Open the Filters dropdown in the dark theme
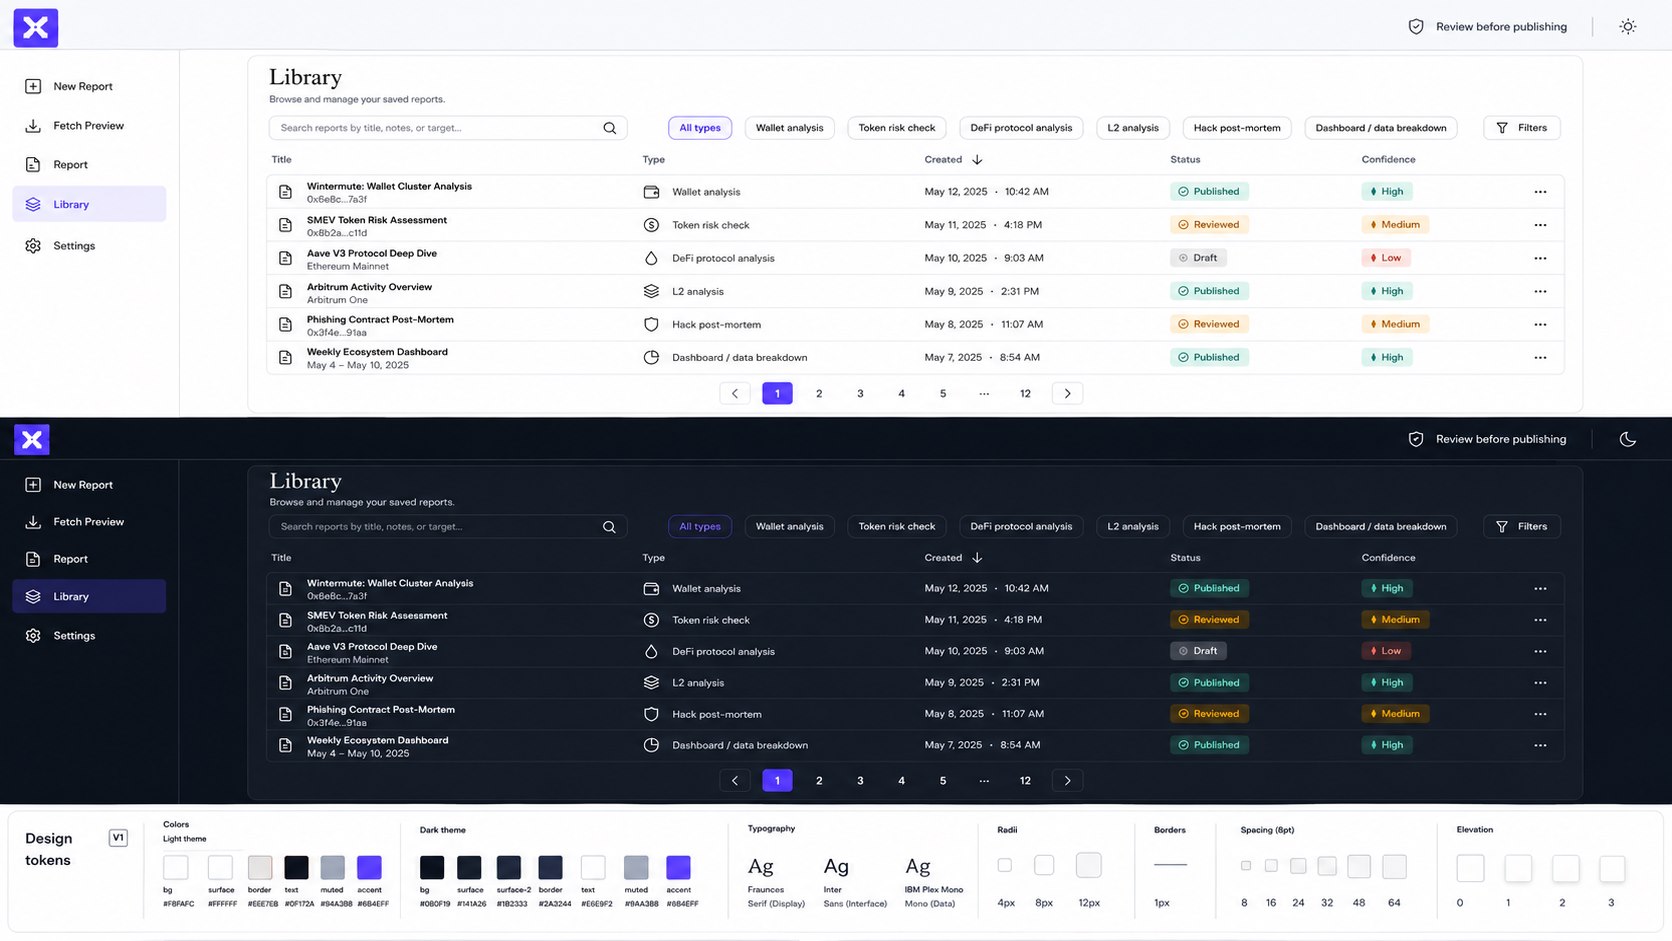This screenshot has height=941, width=1672. 1521,527
